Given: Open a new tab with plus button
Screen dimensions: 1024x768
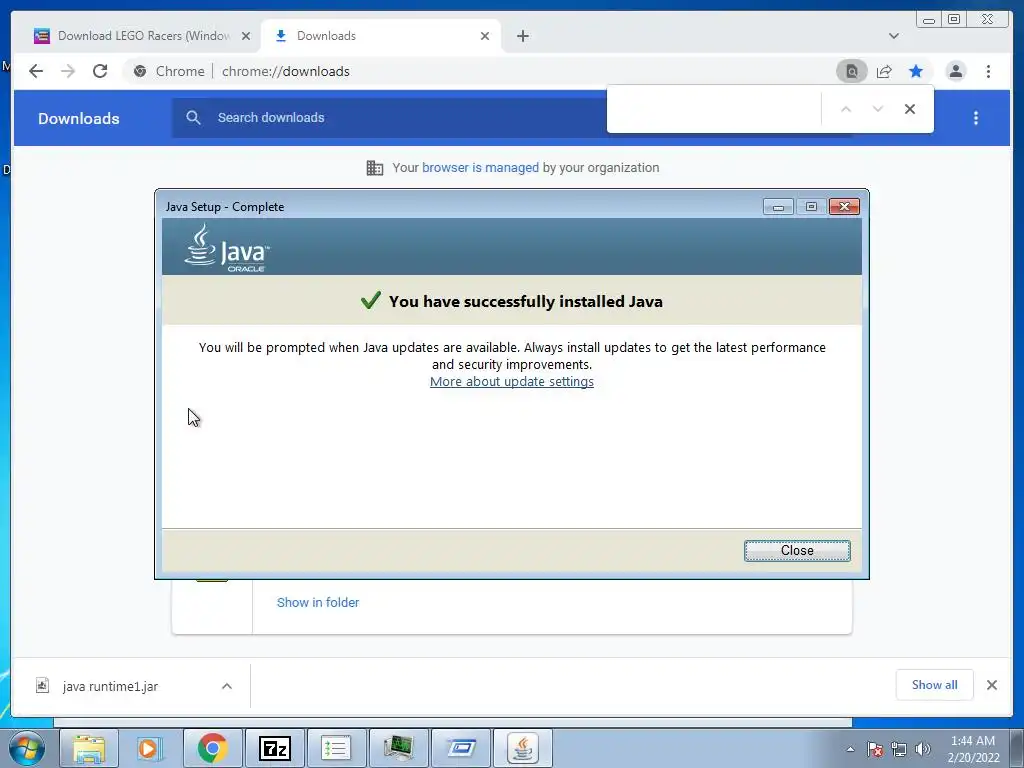Looking at the screenshot, I should point(522,36).
